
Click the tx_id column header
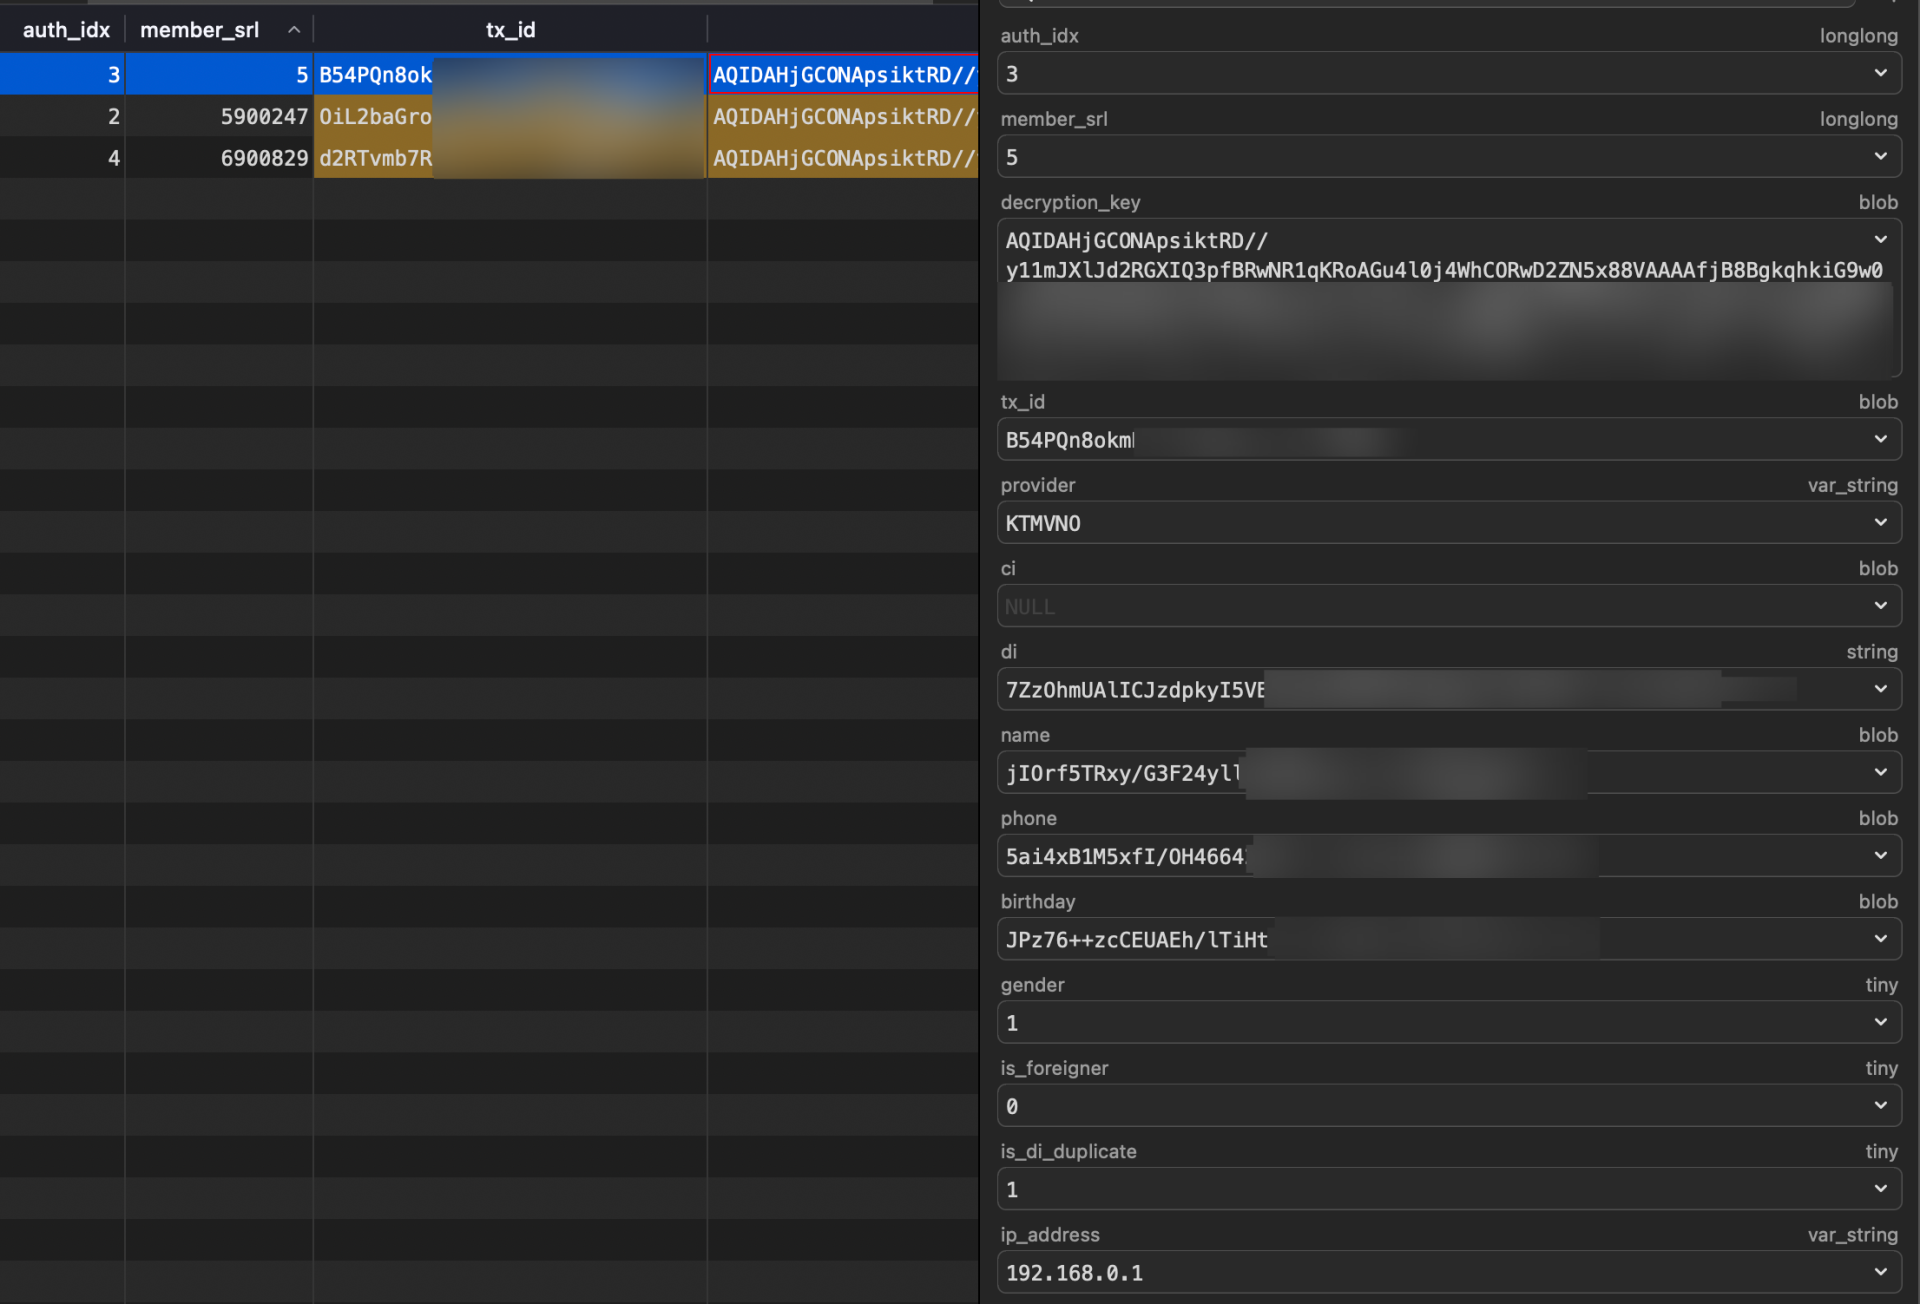click(x=510, y=30)
